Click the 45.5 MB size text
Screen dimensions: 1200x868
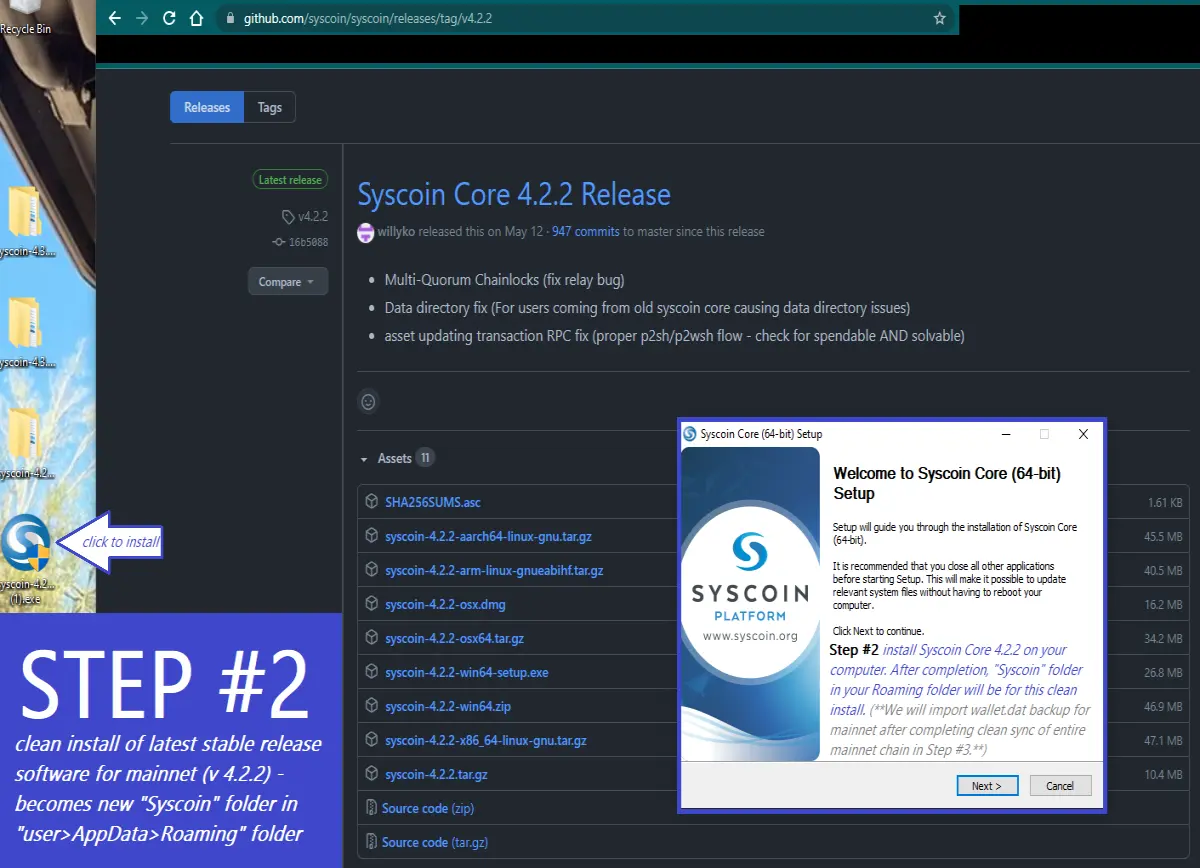point(1163,537)
